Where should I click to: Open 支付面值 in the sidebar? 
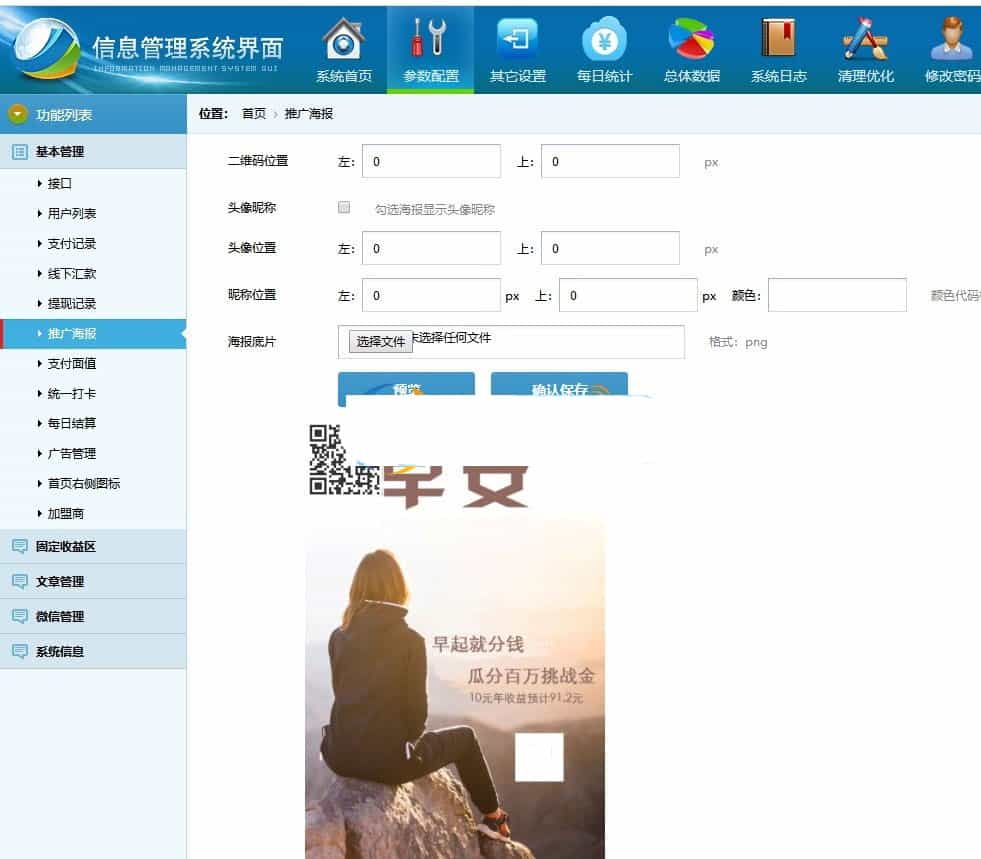pos(72,363)
